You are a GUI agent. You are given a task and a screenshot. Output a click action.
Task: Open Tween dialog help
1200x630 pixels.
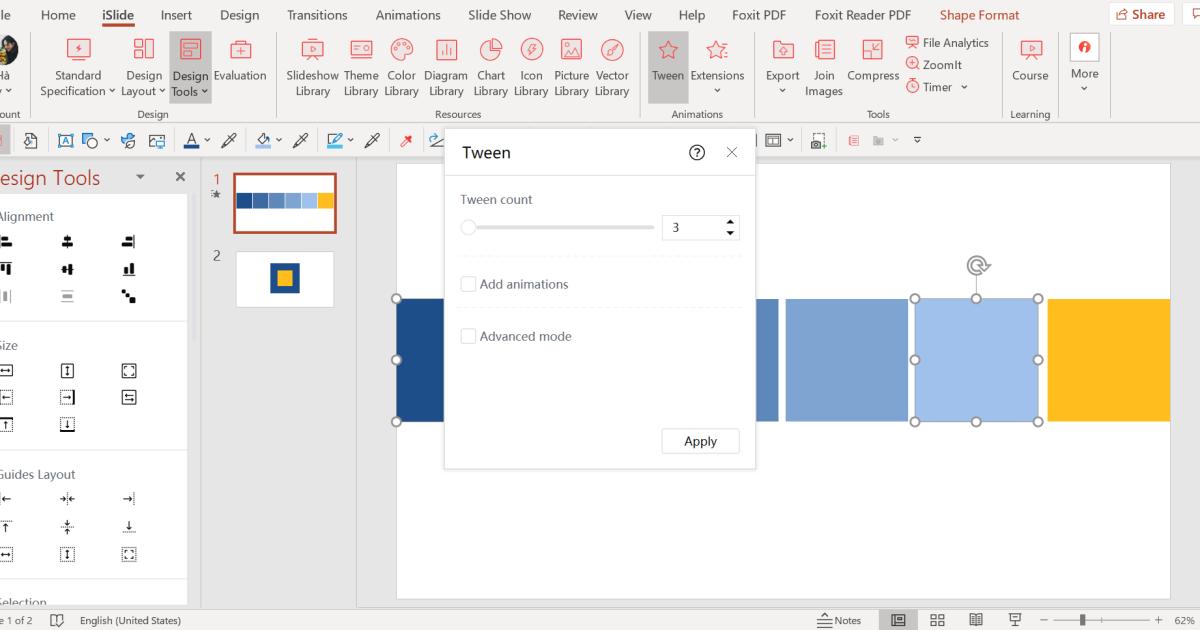pyautogui.click(x=697, y=152)
